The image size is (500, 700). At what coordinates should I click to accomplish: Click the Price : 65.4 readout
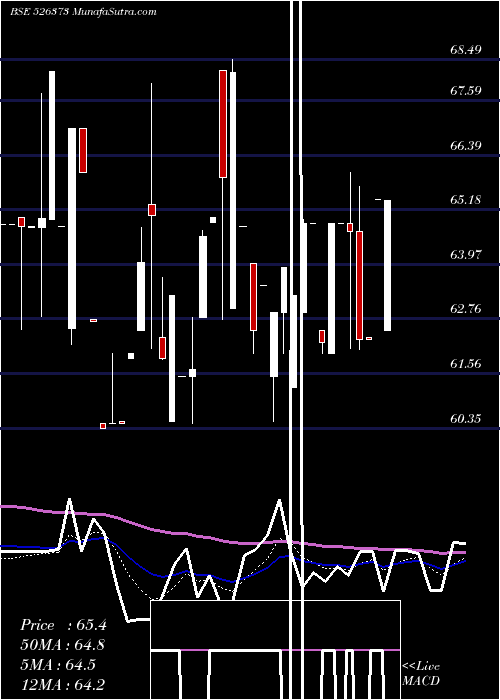pyautogui.click(x=63, y=625)
